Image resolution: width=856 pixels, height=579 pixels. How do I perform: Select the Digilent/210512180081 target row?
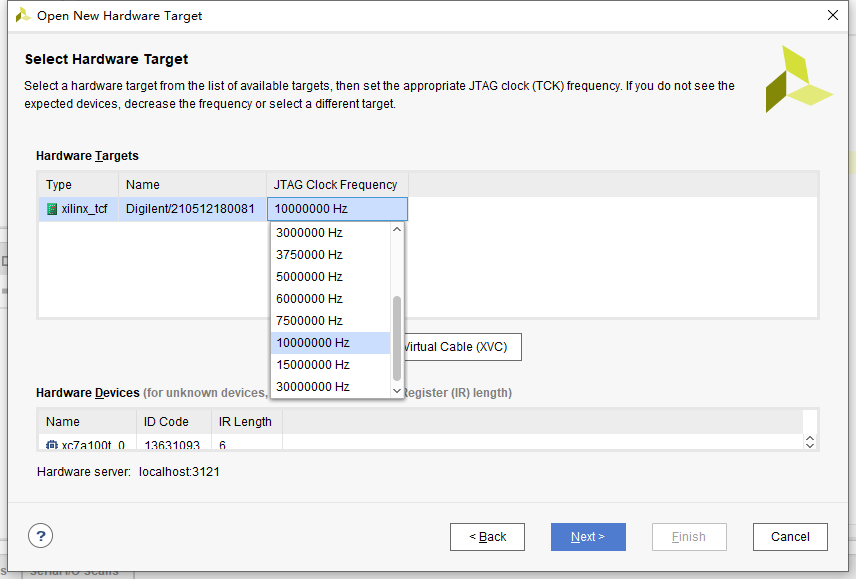190,209
